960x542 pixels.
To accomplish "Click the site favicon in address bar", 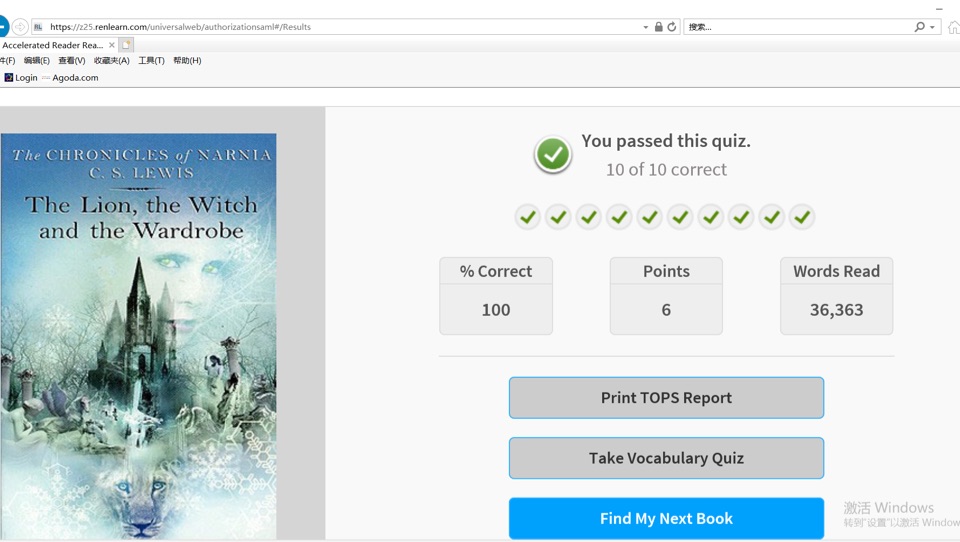I will pyautogui.click(x=38, y=27).
